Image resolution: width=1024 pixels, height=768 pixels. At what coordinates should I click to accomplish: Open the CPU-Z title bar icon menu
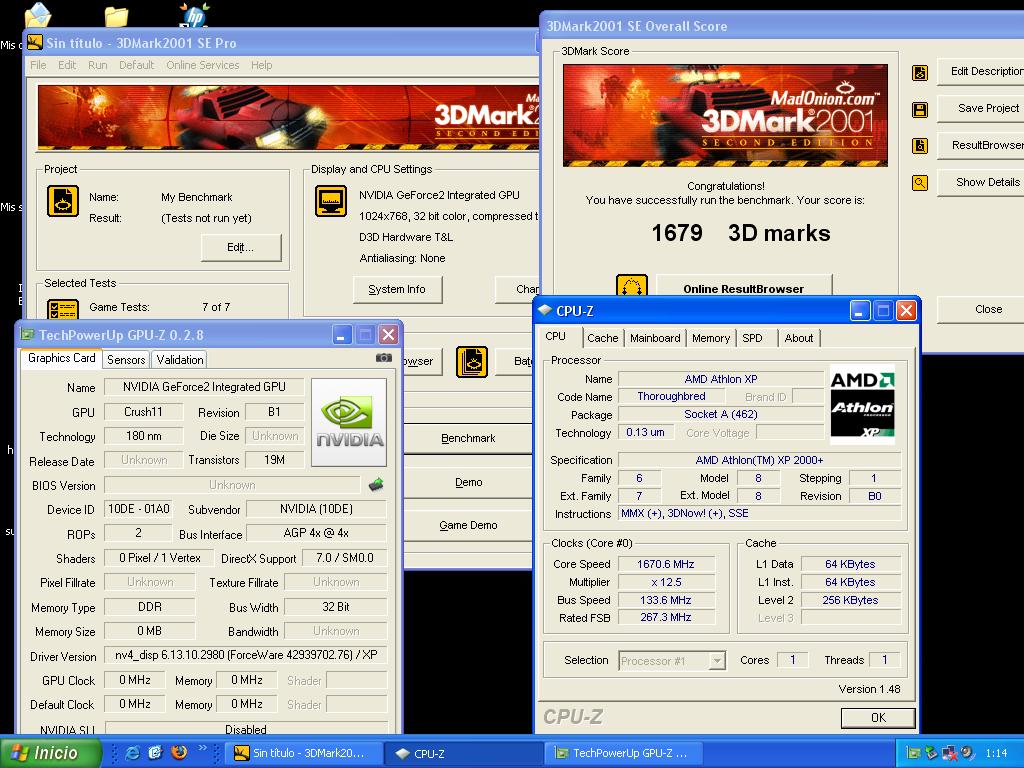tap(545, 310)
